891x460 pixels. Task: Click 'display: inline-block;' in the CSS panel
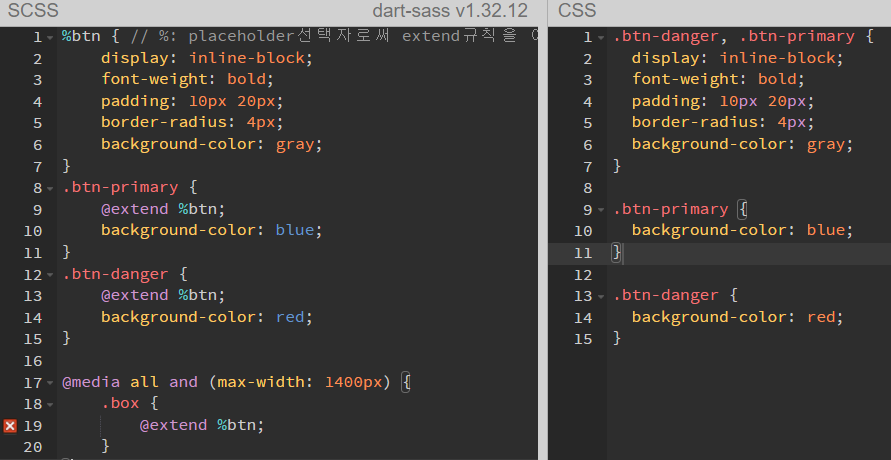coord(738,58)
